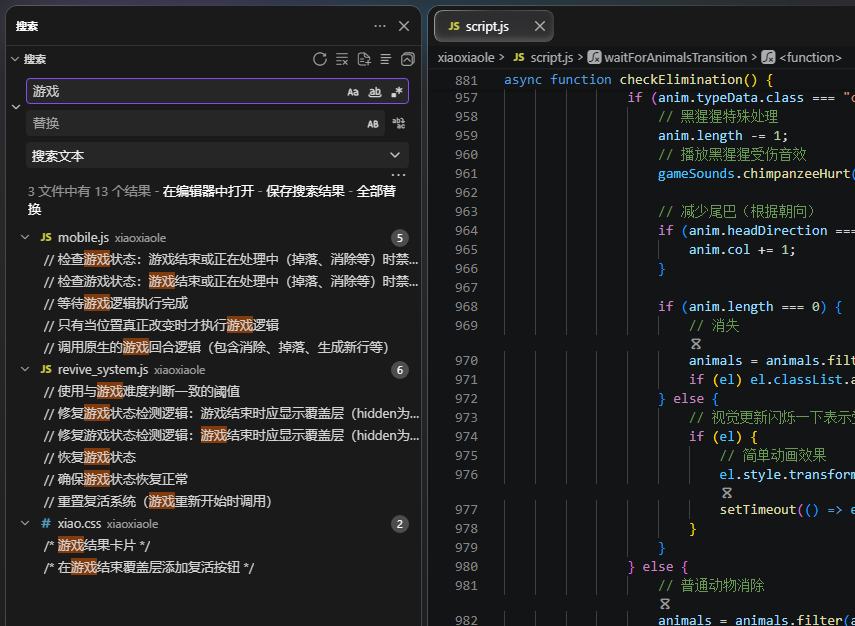Click the replace all icon
The image size is (855, 626).
click(x=399, y=123)
